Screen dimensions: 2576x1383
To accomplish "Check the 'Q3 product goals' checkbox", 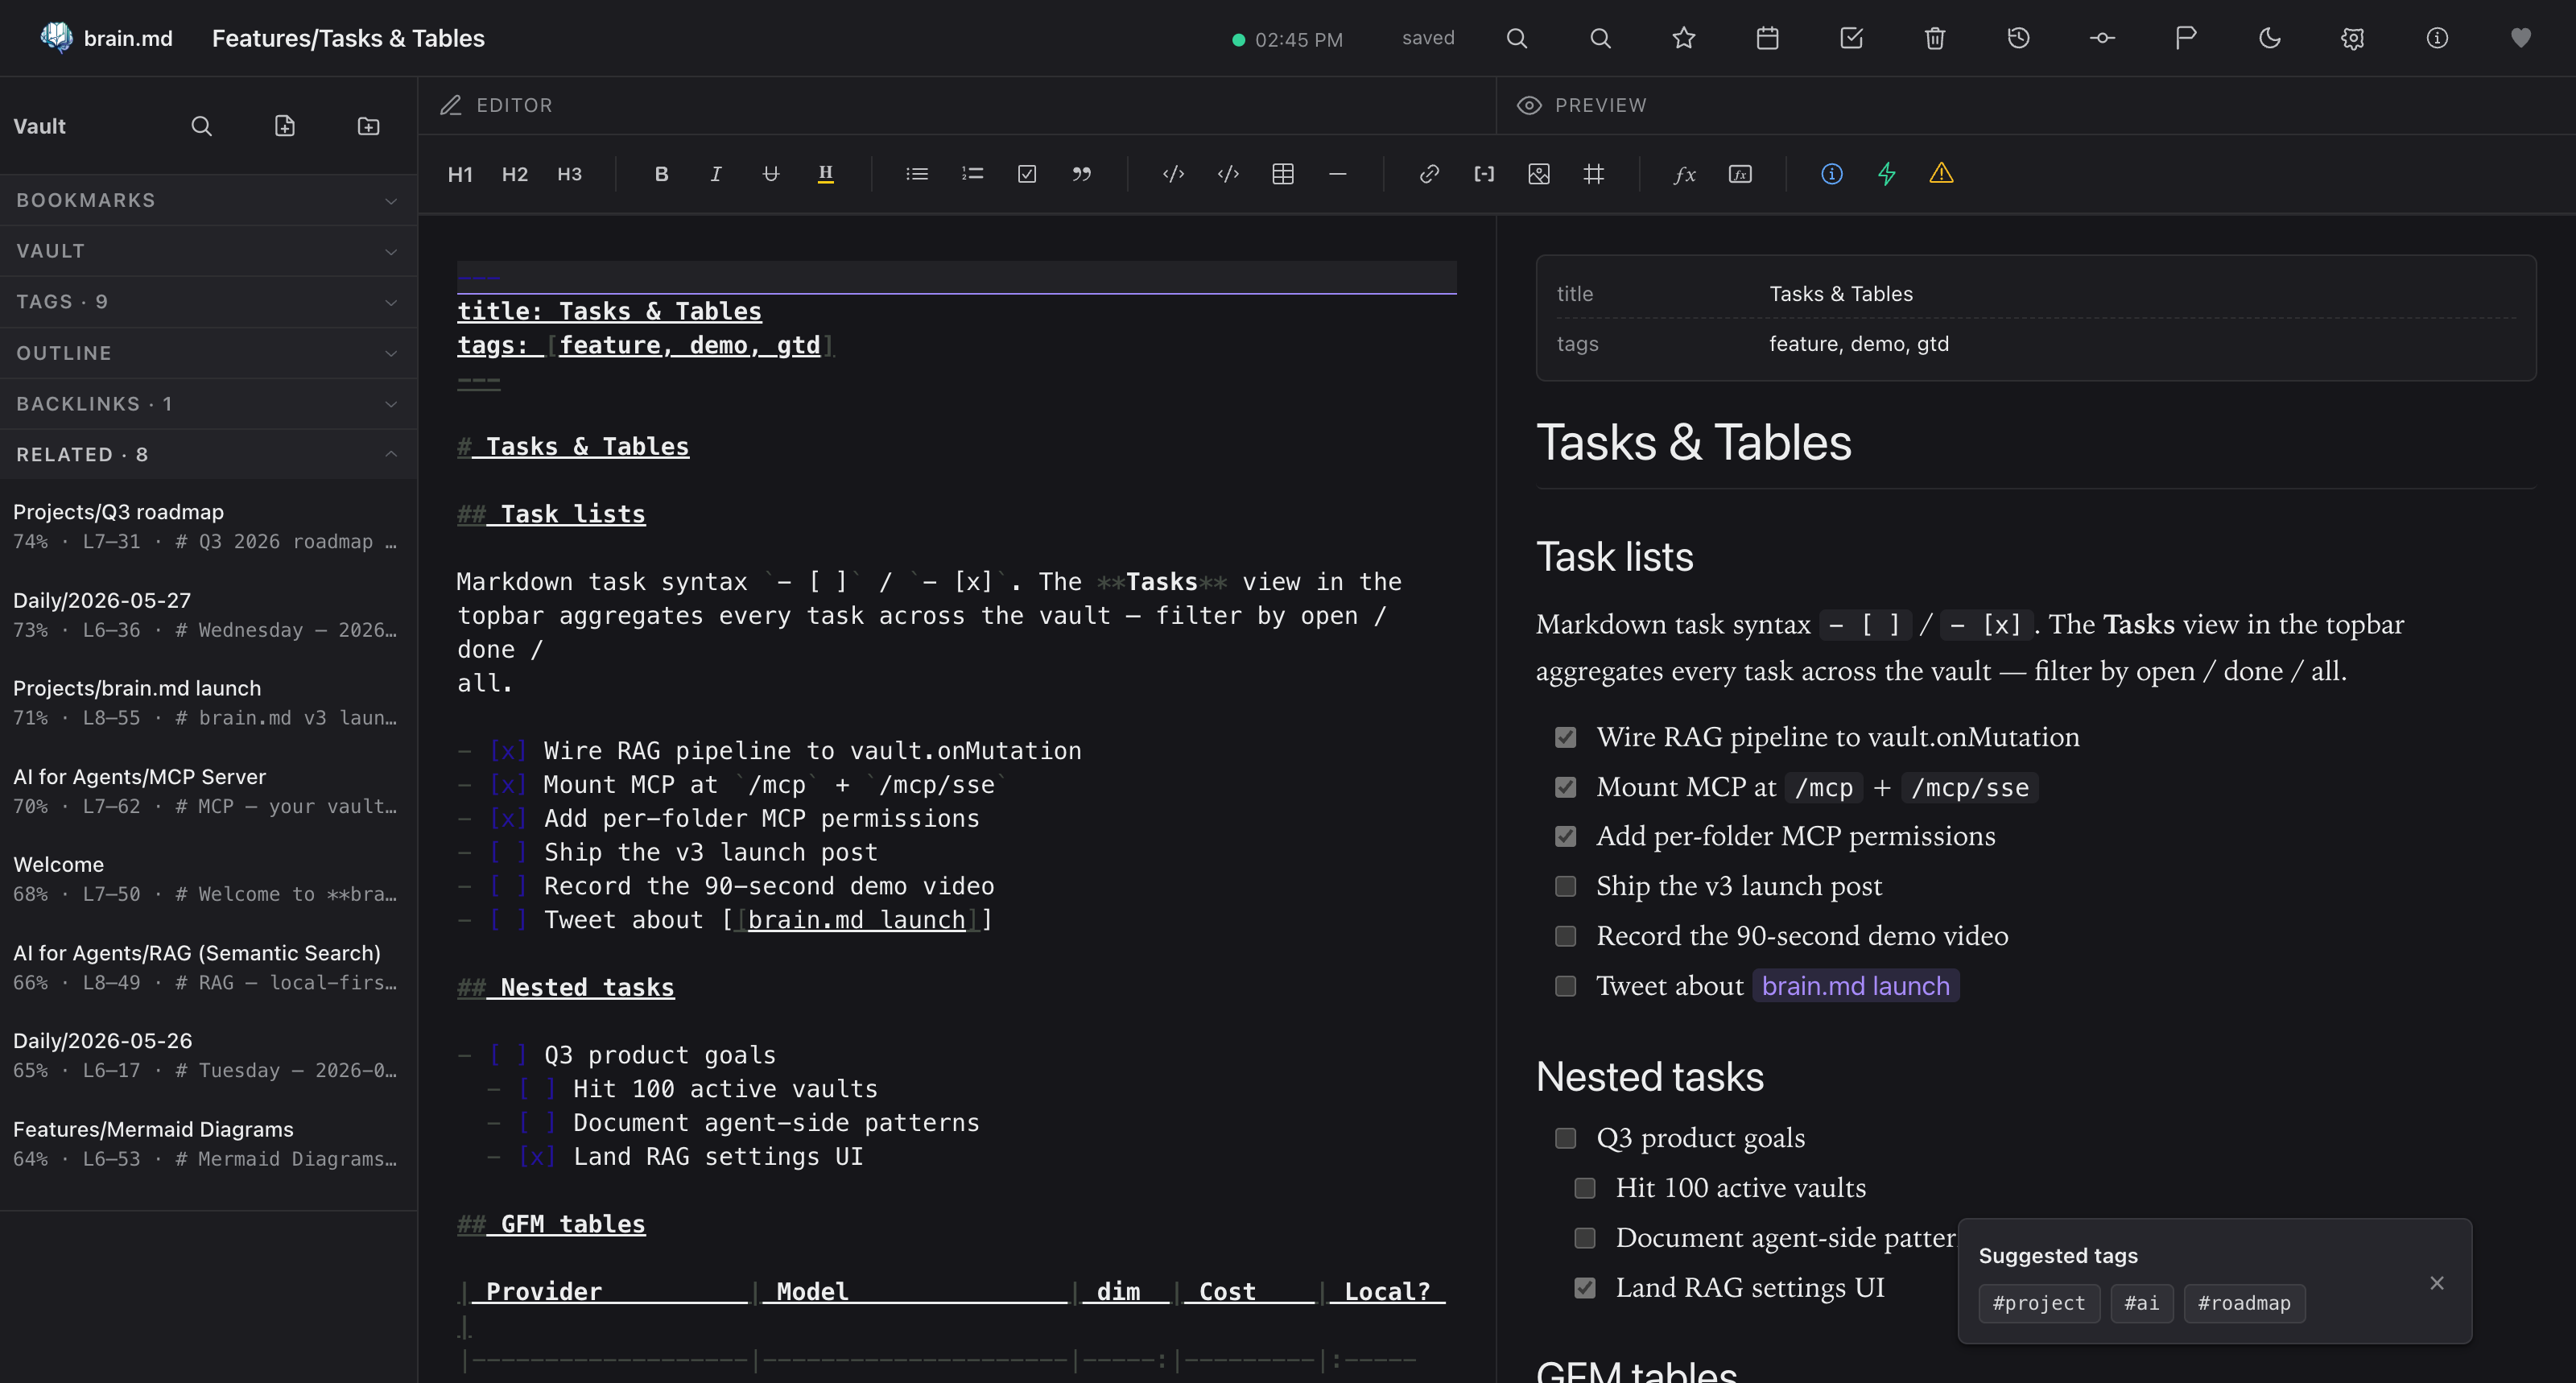I will 1566,1139.
